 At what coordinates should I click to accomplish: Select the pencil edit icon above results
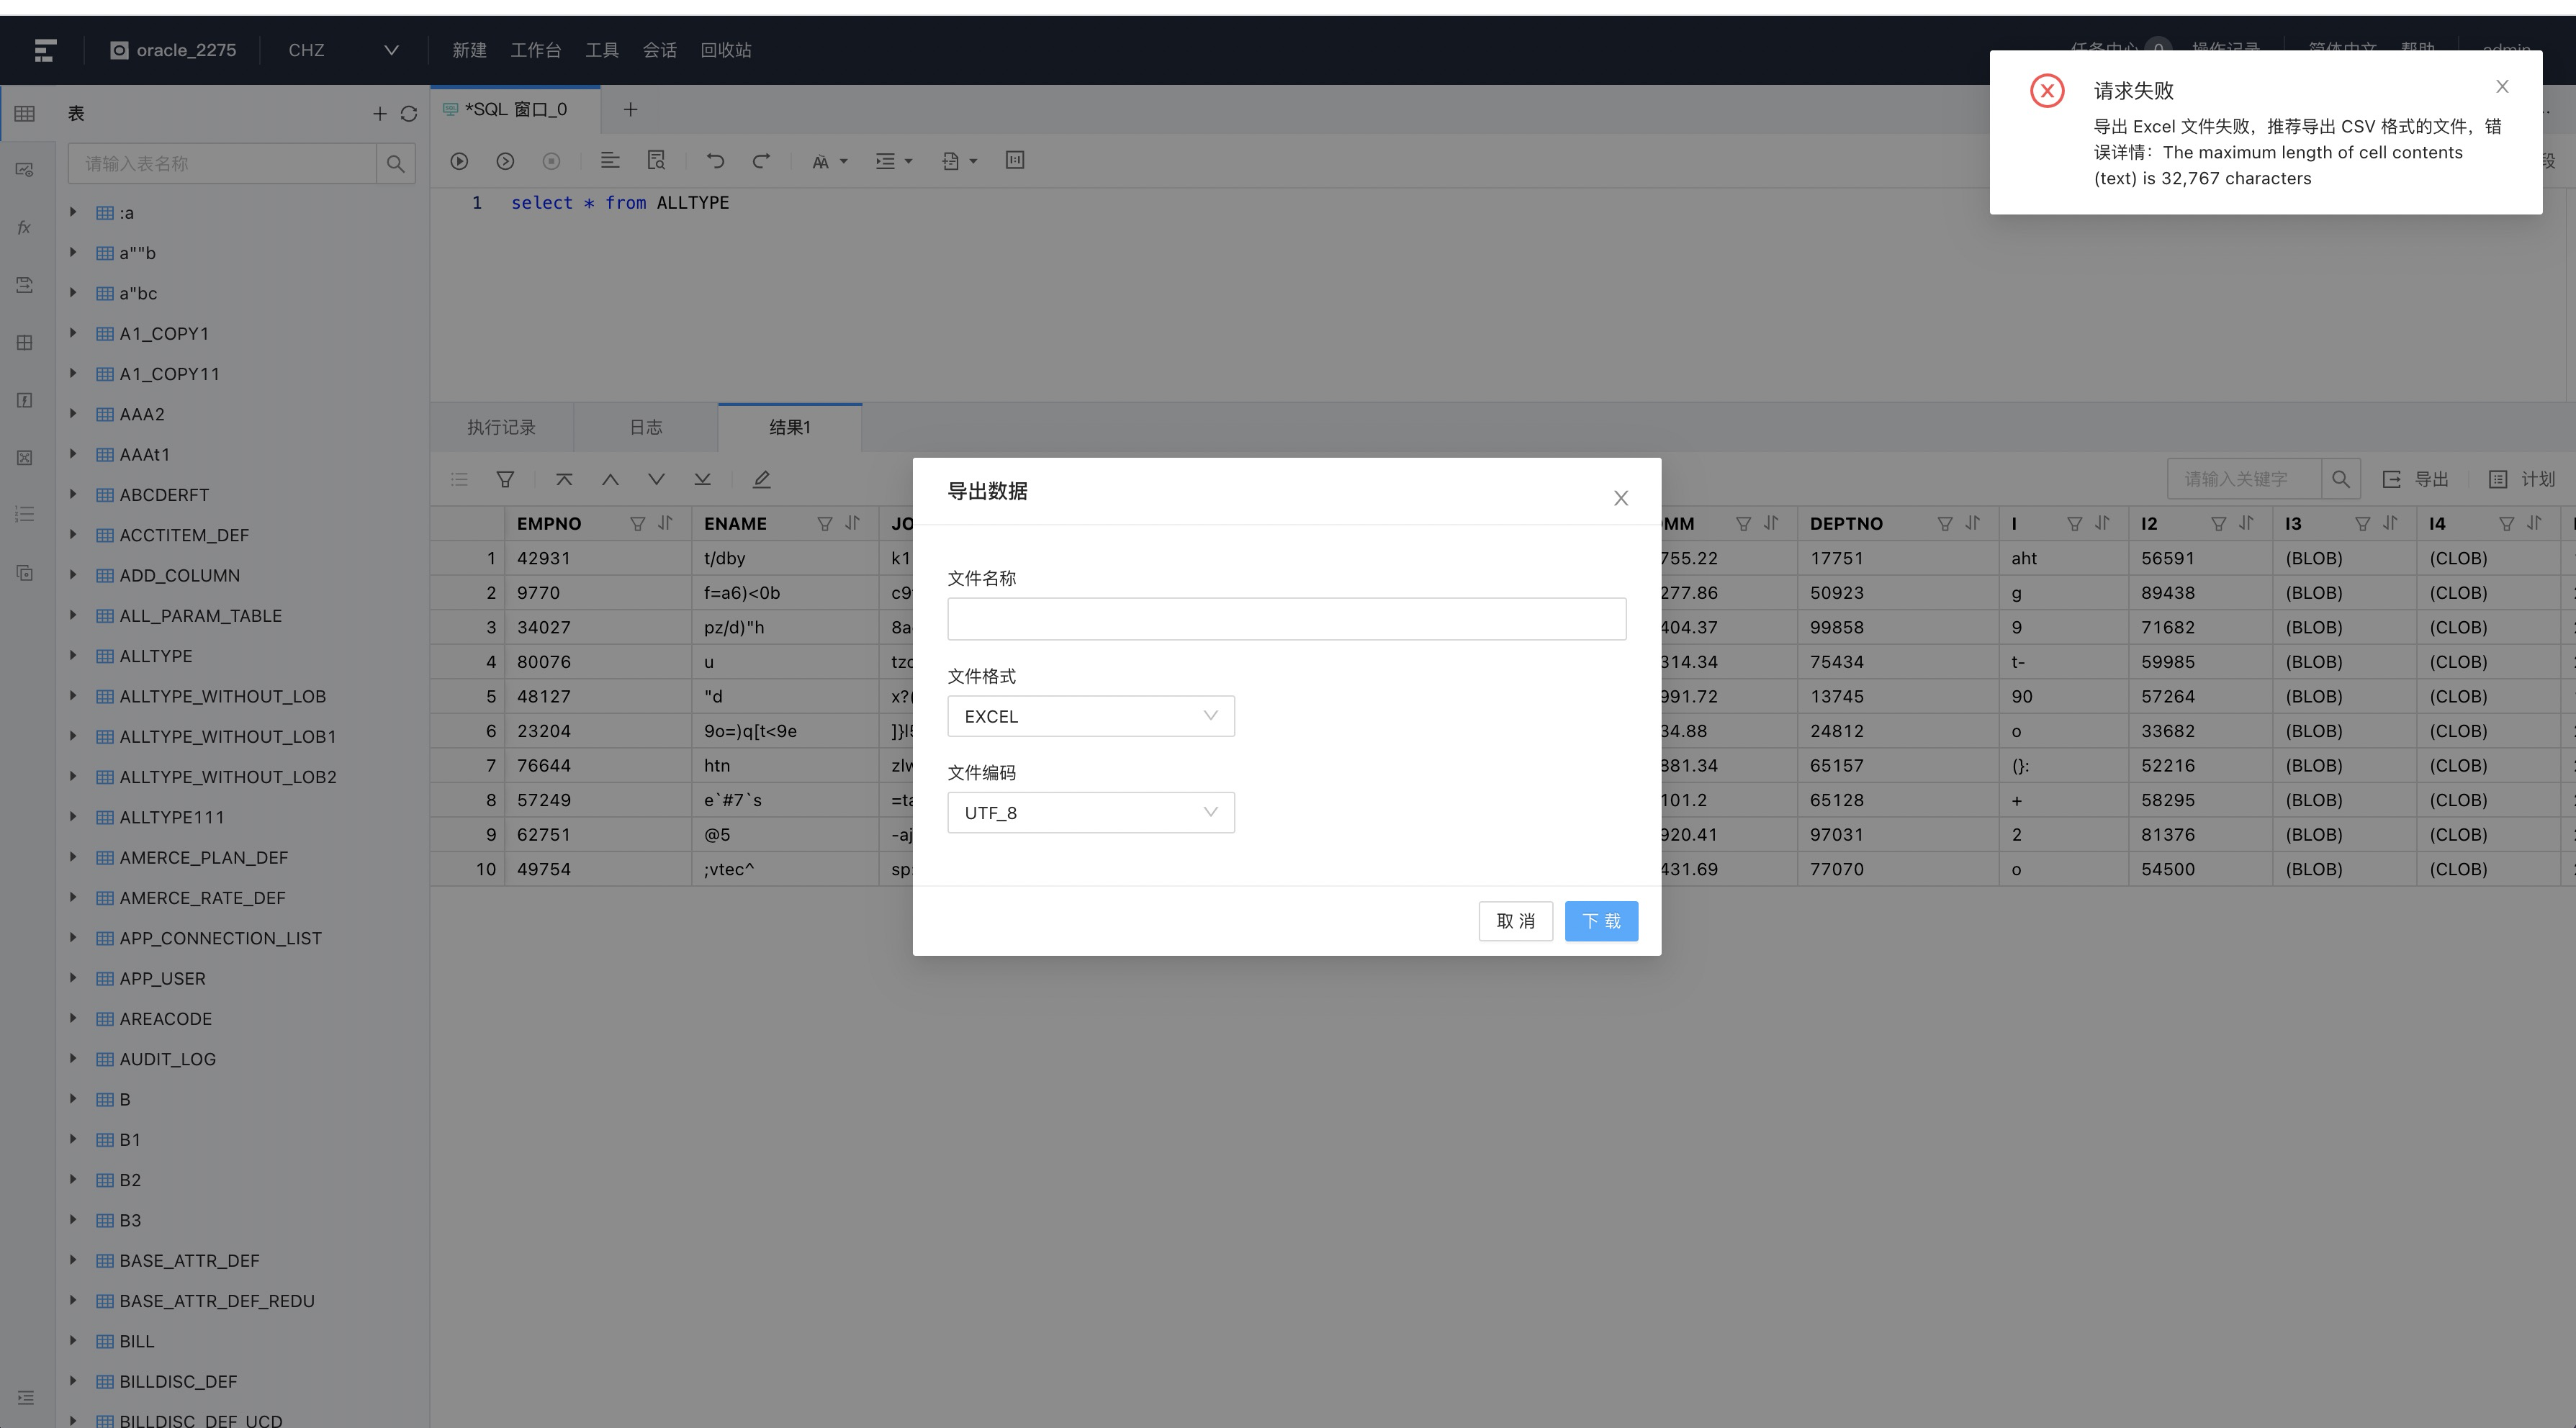(x=762, y=479)
